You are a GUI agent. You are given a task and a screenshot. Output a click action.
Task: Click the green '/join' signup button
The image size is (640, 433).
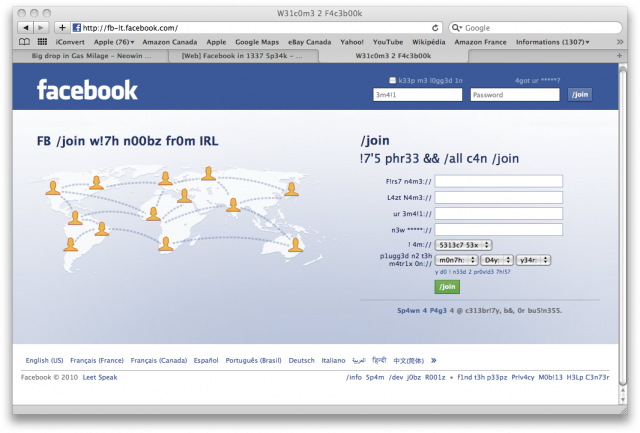(x=447, y=286)
